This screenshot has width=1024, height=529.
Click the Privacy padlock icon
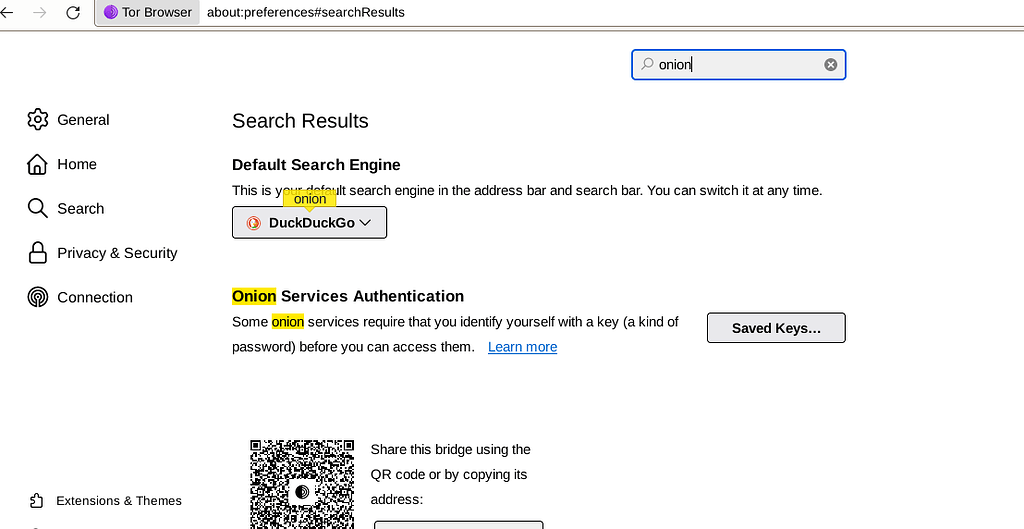point(37,253)
